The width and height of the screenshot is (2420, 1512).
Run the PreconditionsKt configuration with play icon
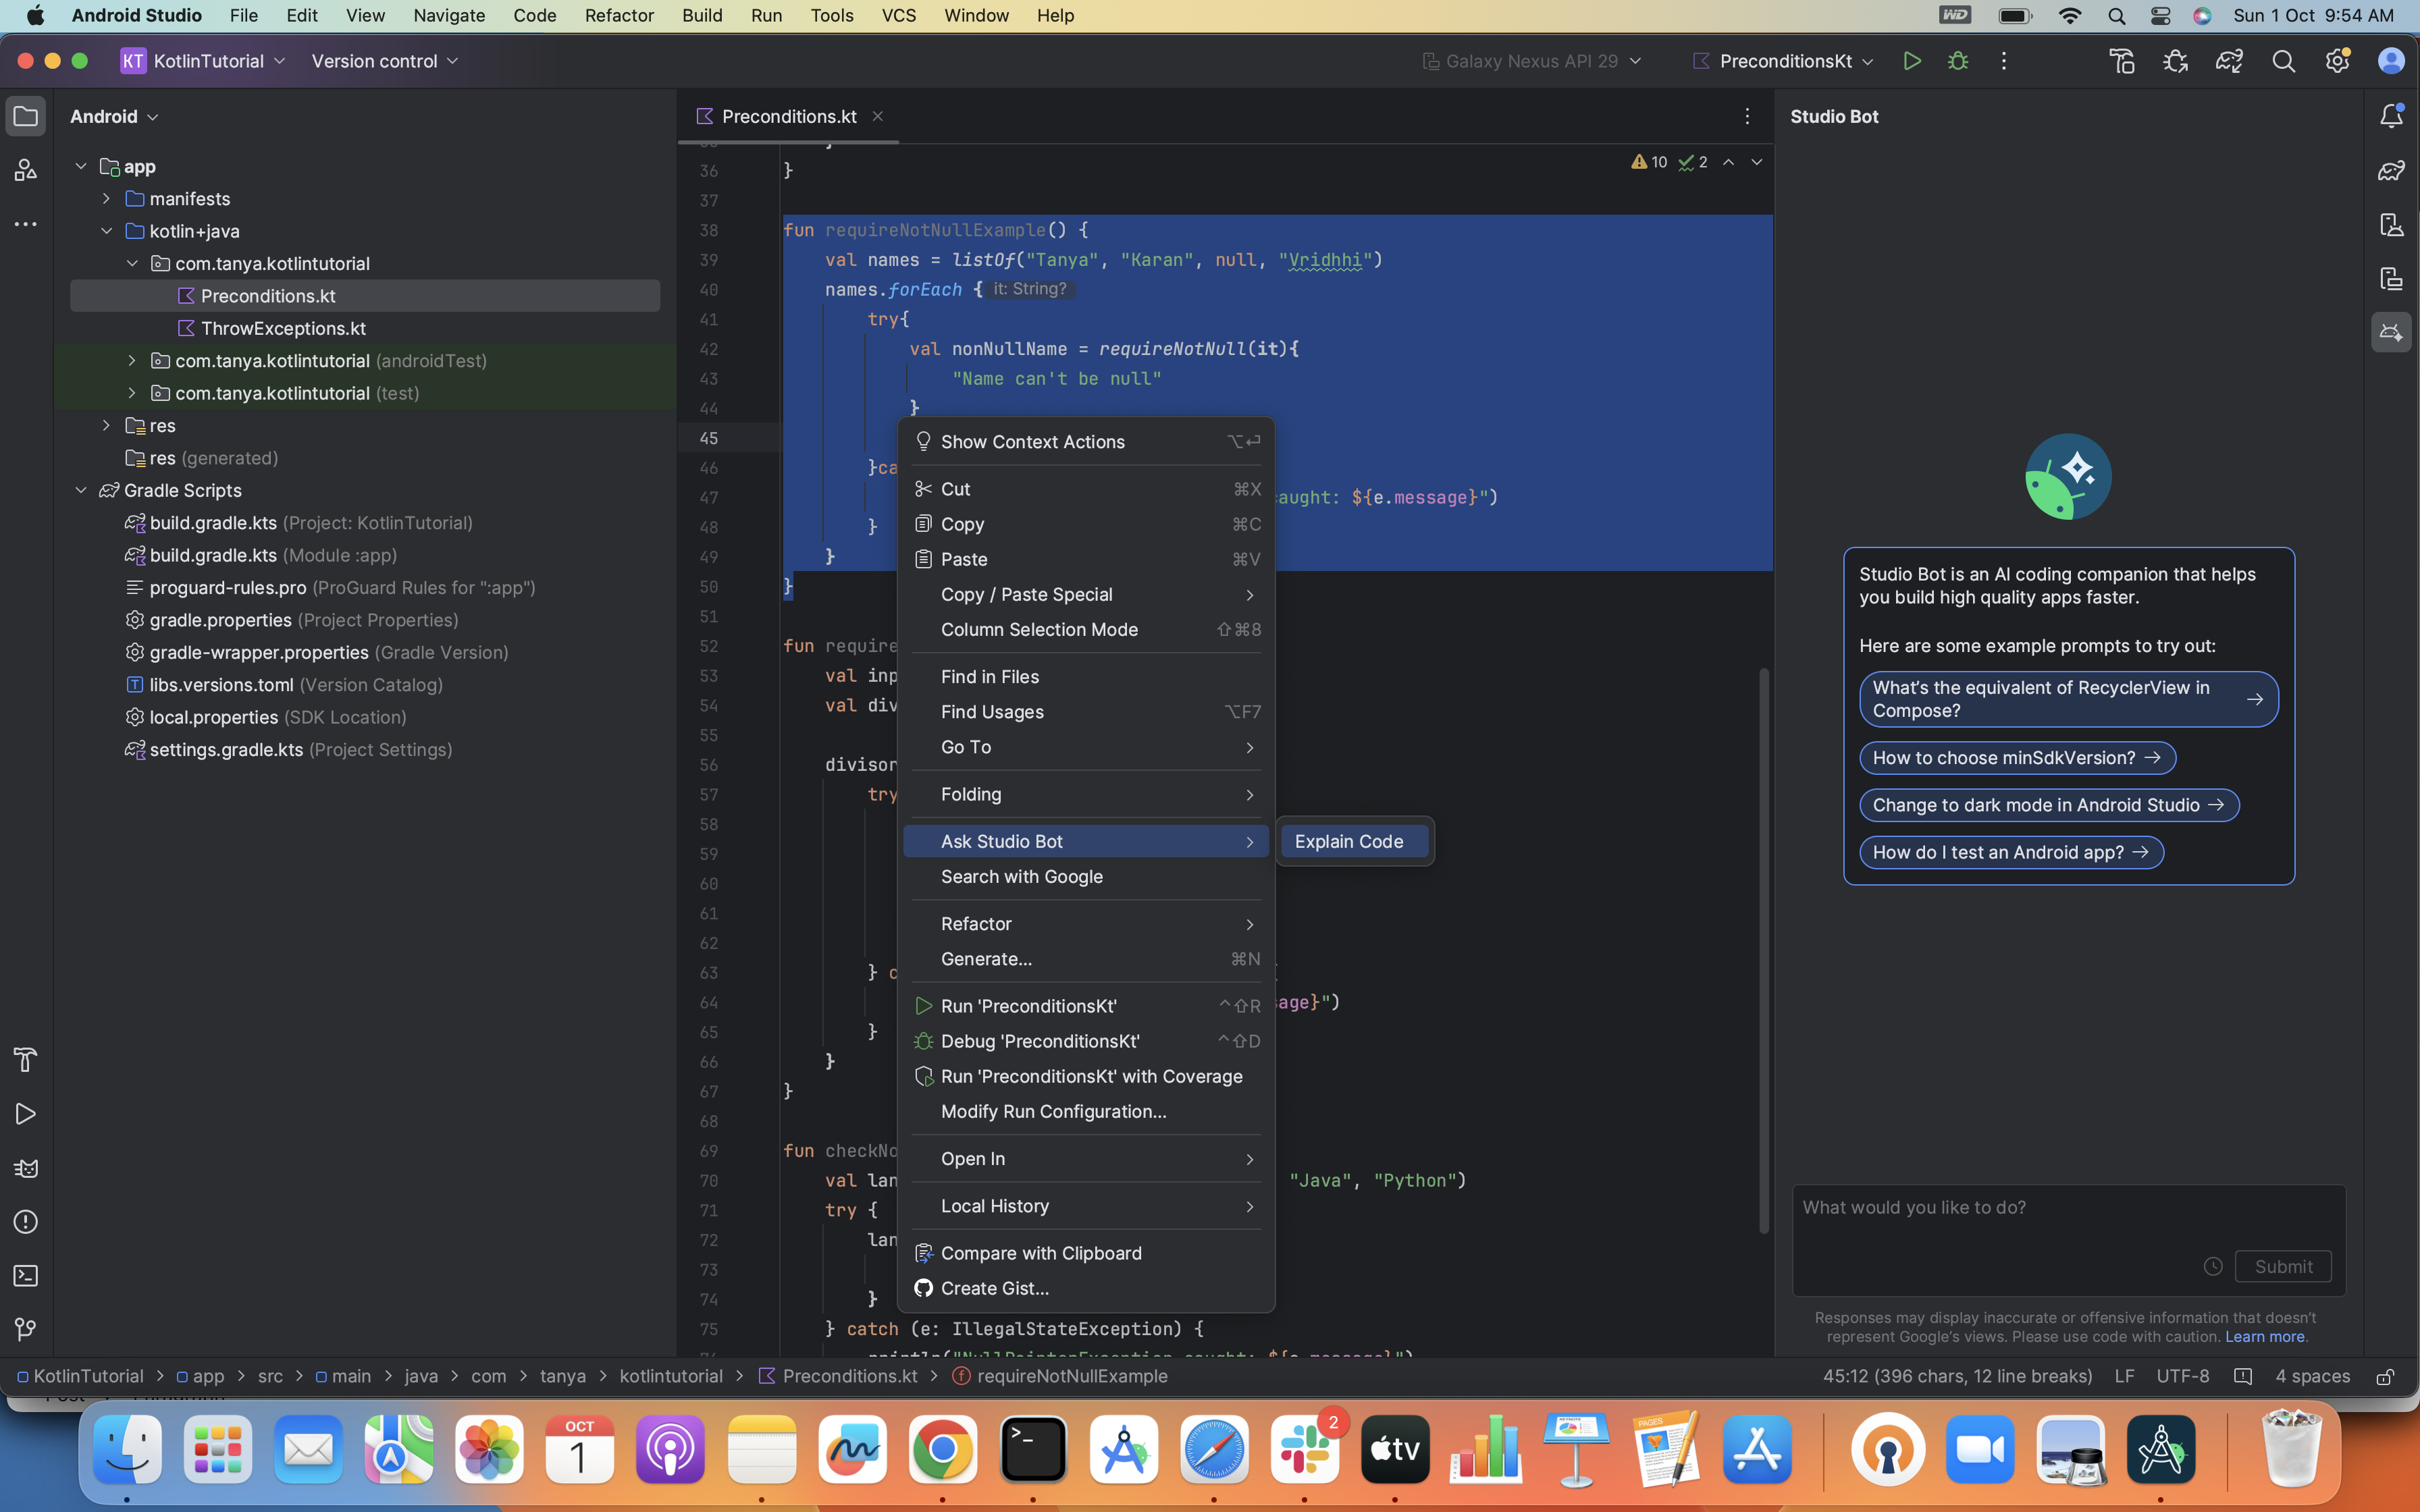(1911, 61)
